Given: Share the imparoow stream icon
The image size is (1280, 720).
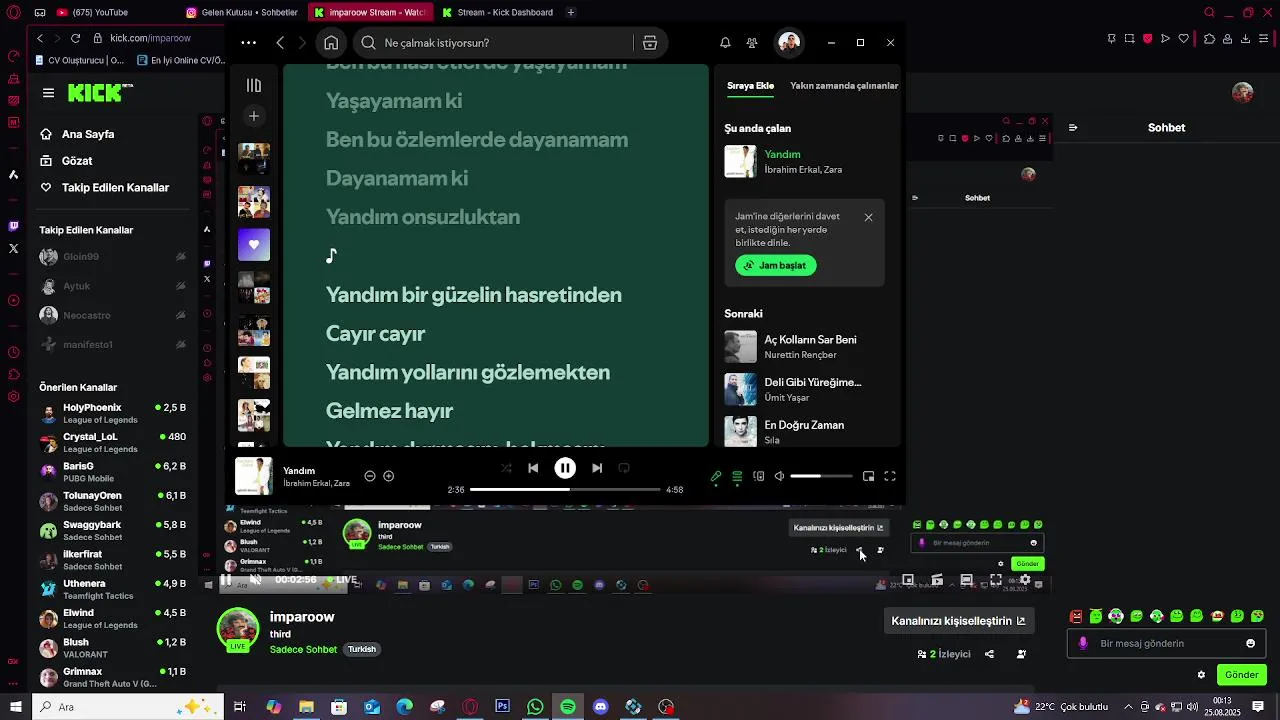Looking at the screenshot, I should (989, 654).
